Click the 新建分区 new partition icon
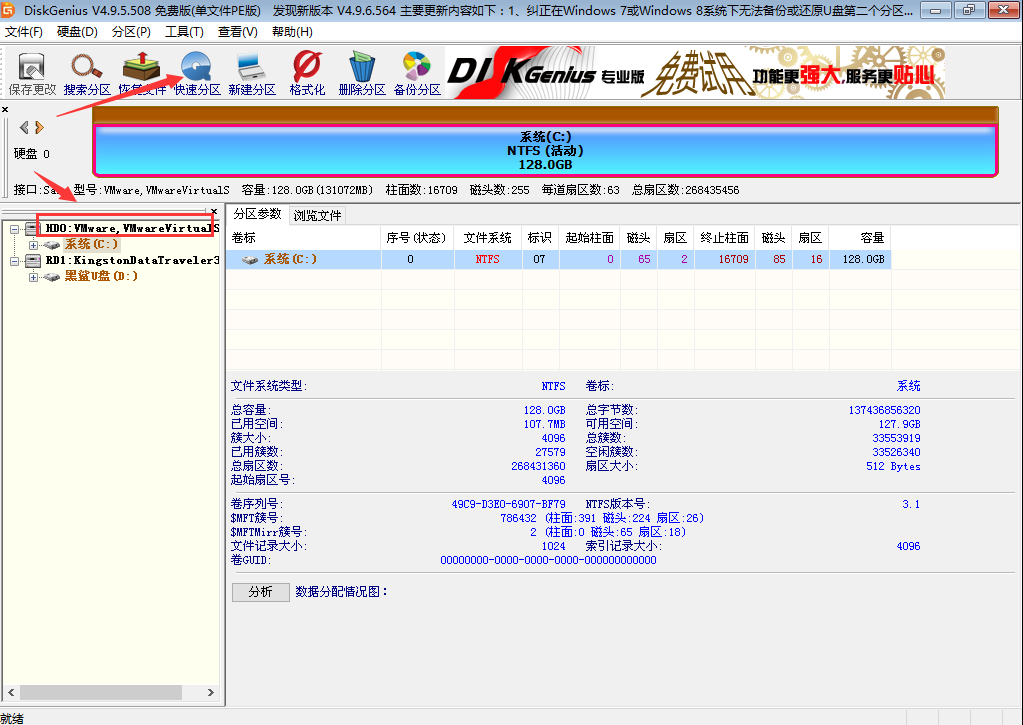This screenshot has width=1023, height=725. click(251, 70)
